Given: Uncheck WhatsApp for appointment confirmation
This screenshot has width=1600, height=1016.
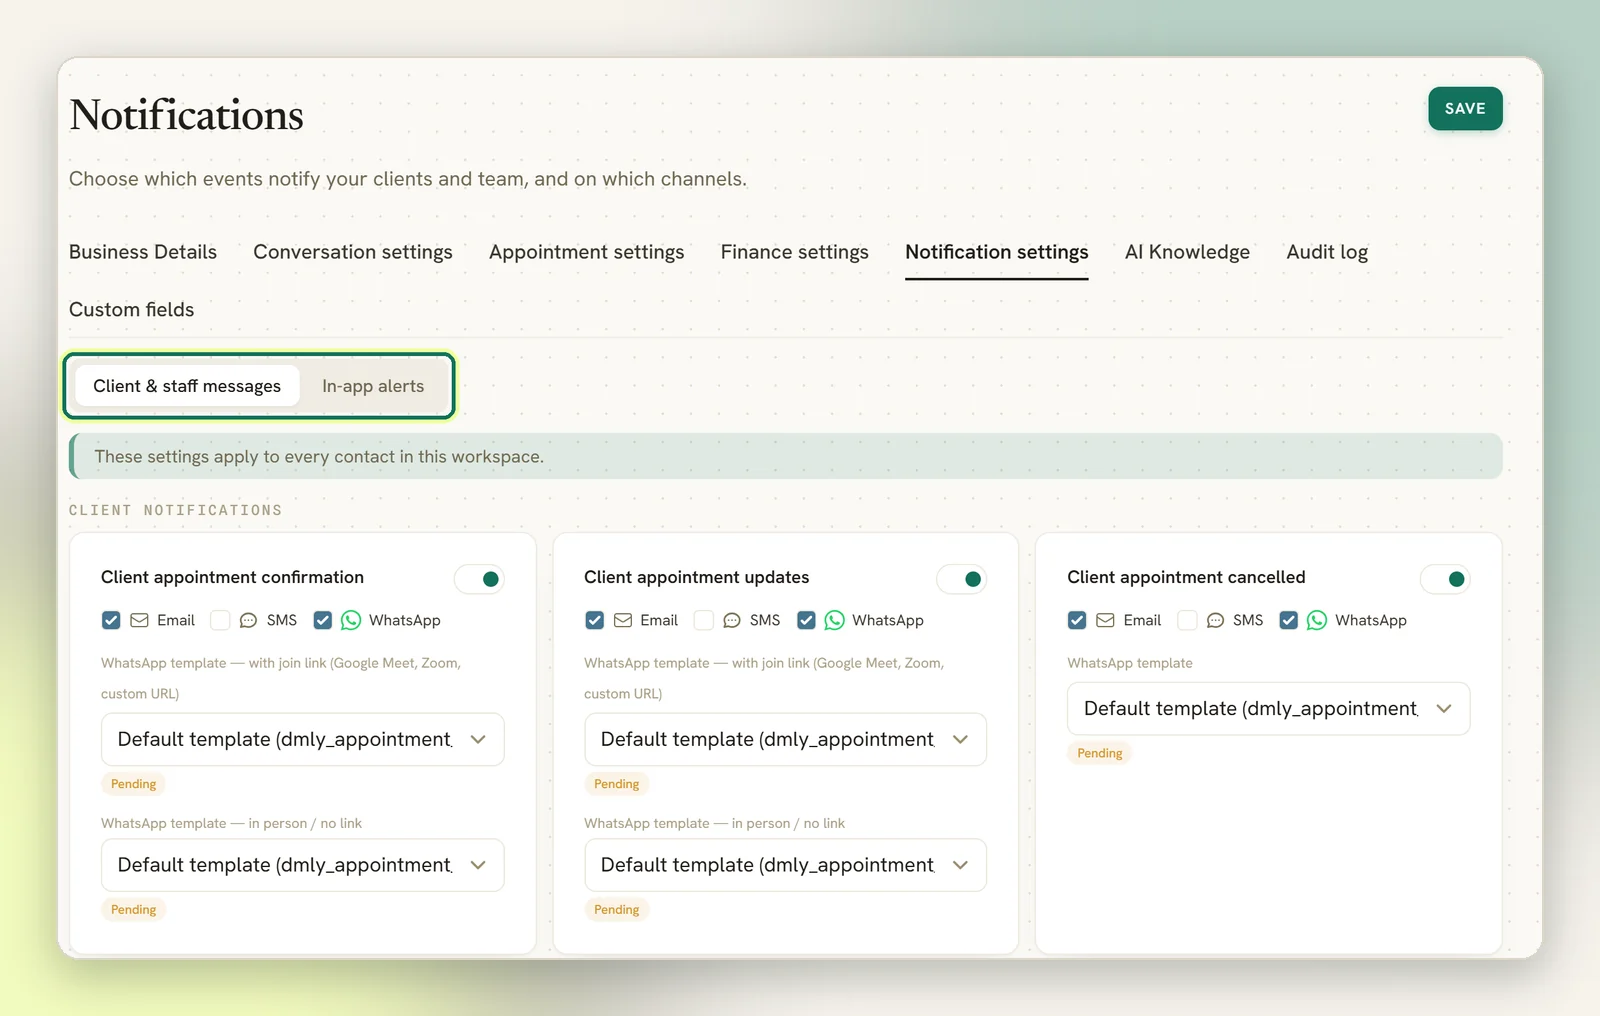Looking at the screenshot, I should [x=323, y=620].
